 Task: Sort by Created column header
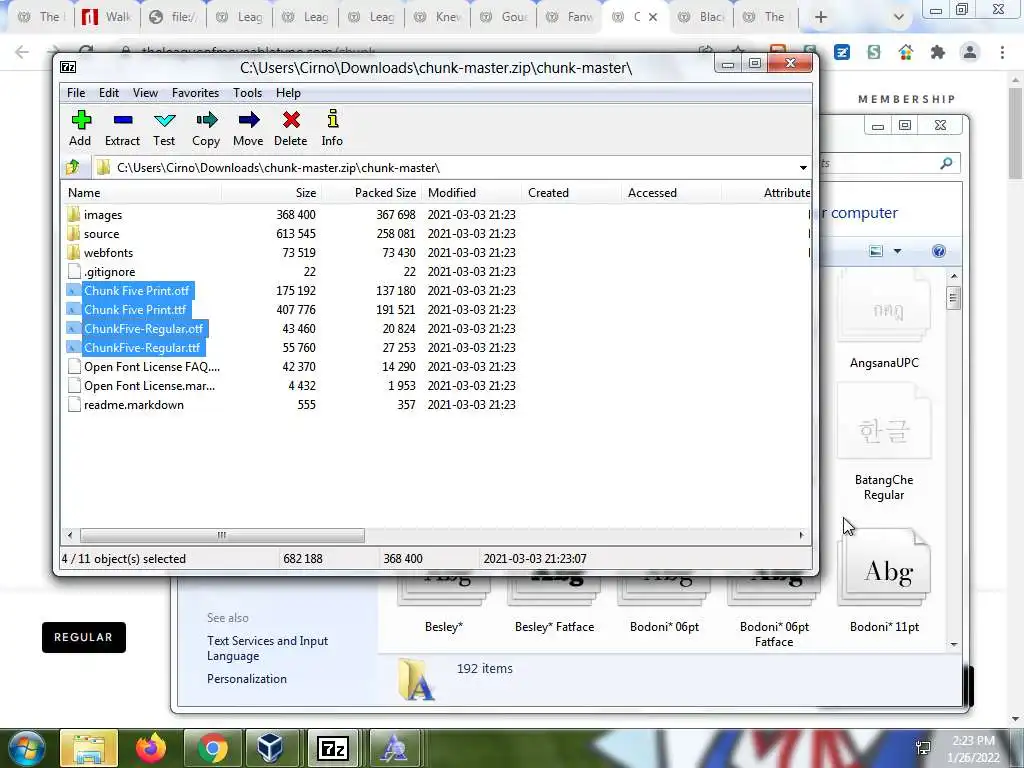[571, 193]
